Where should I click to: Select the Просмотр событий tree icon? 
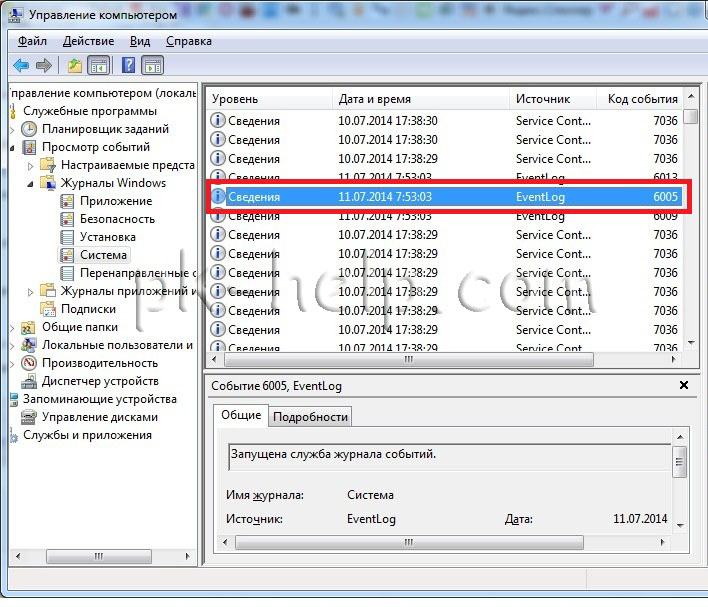click(29, 147)
